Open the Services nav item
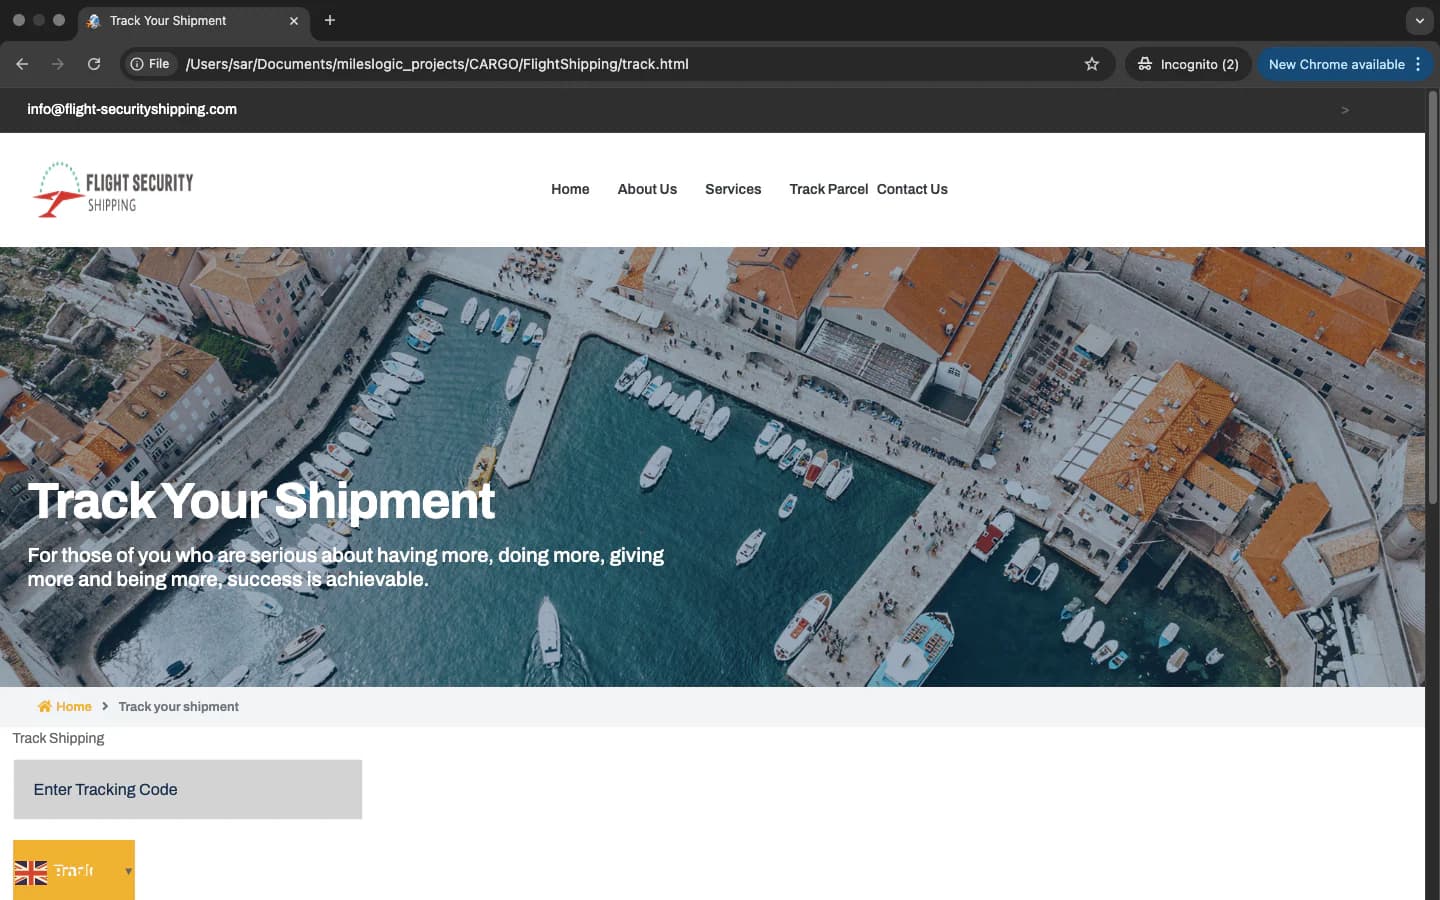 tap(733, 189)
